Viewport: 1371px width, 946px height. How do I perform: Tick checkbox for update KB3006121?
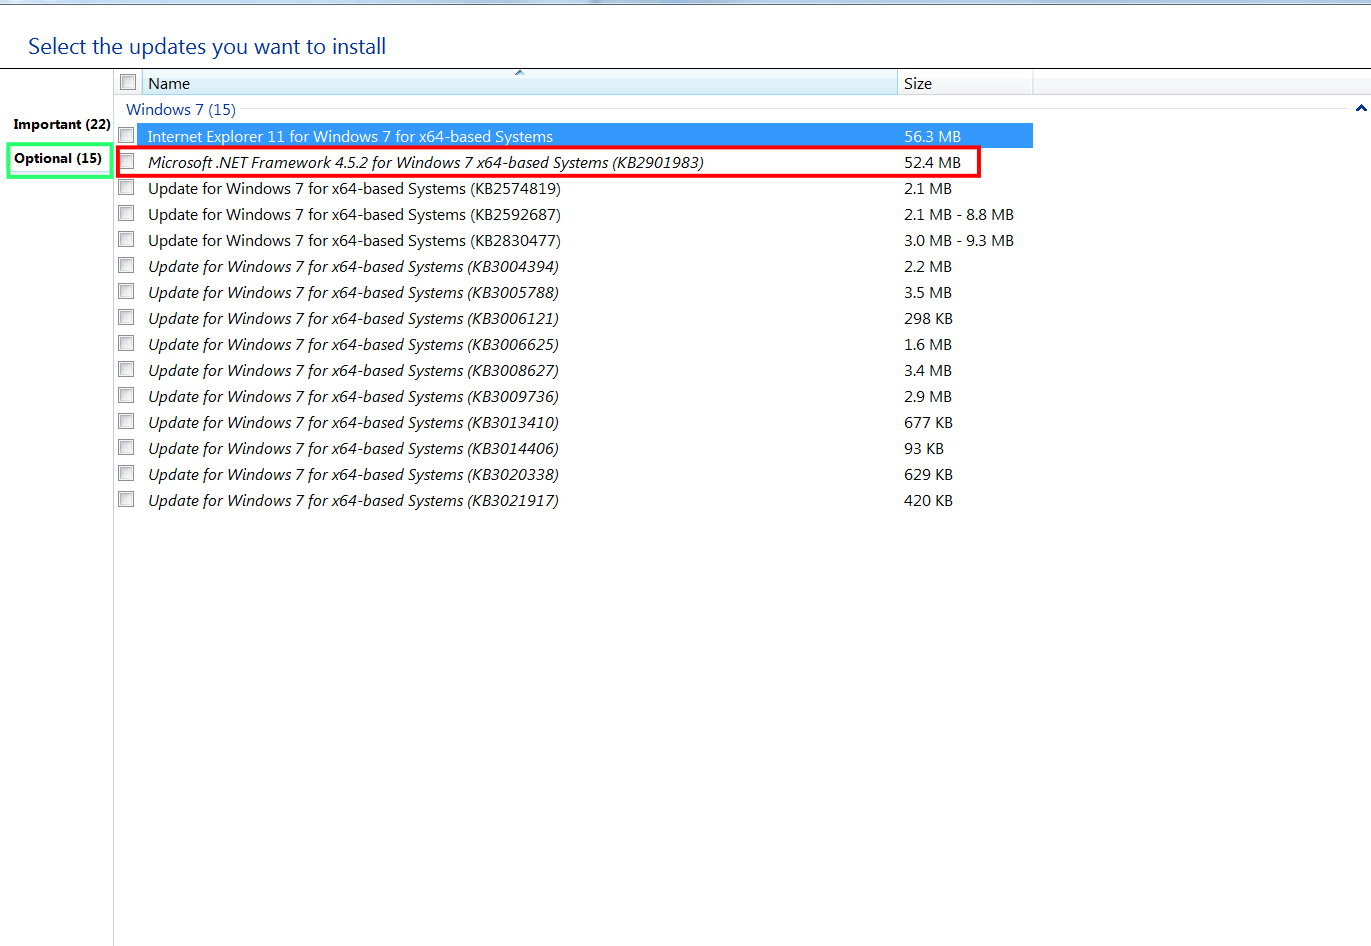pyautogui.click(x=126, y=317)
